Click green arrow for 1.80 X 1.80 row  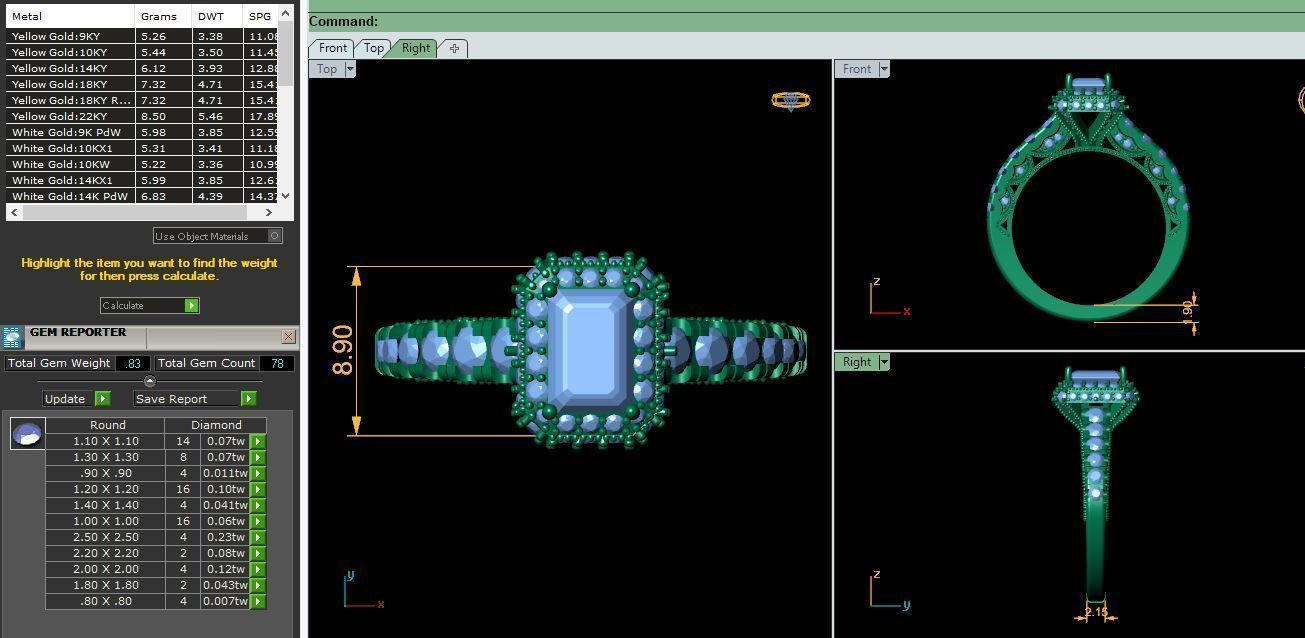pyautogui.click(x=258, y=585)
